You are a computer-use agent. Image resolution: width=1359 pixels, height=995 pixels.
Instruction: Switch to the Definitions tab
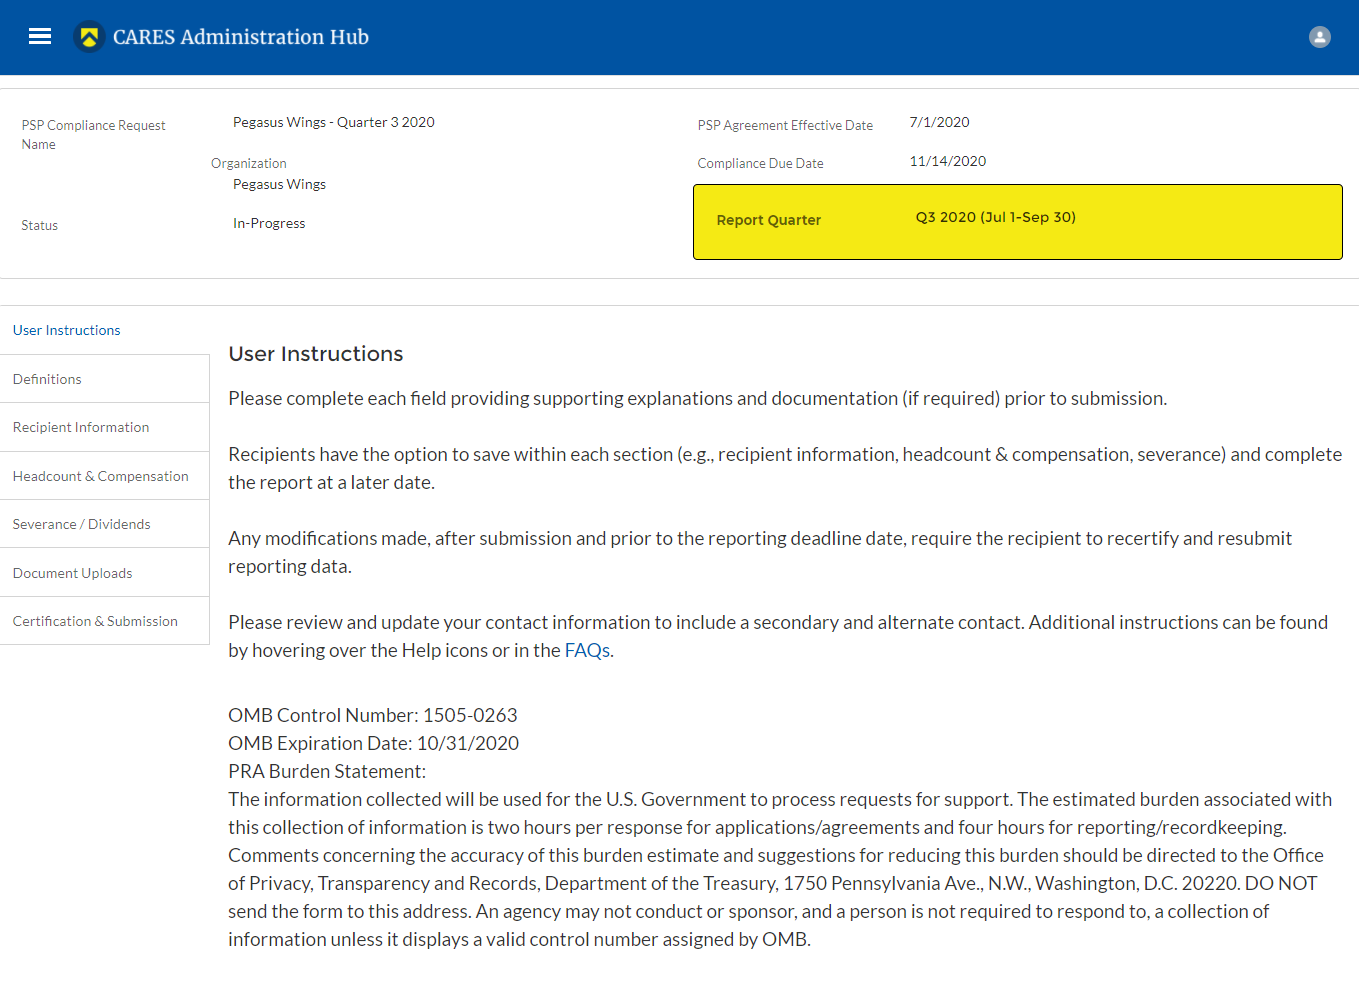click(x=47, y=379)
